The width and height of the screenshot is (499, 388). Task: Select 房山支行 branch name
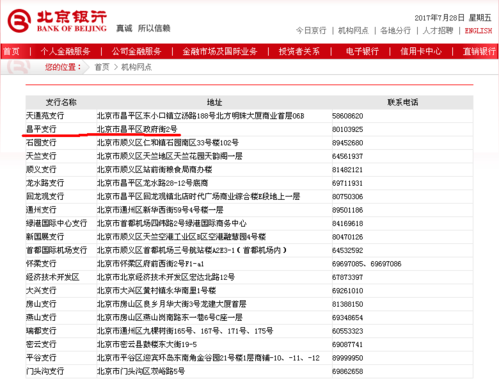click(41, 304)
